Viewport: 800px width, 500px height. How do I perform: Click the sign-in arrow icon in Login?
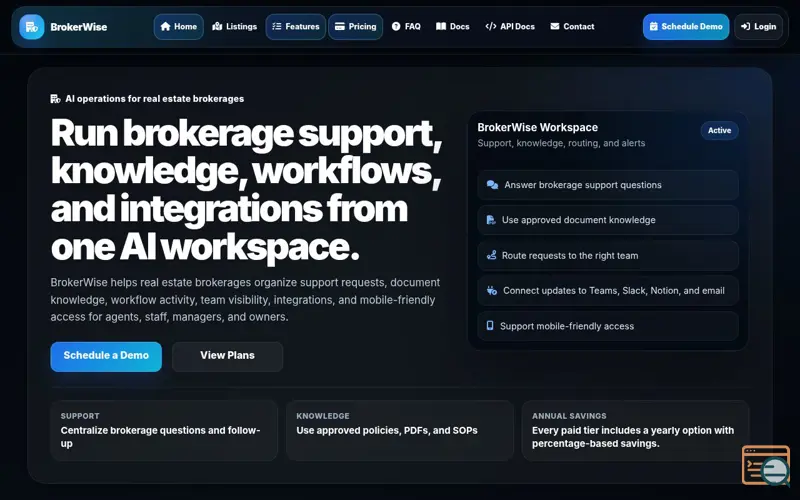745,27
